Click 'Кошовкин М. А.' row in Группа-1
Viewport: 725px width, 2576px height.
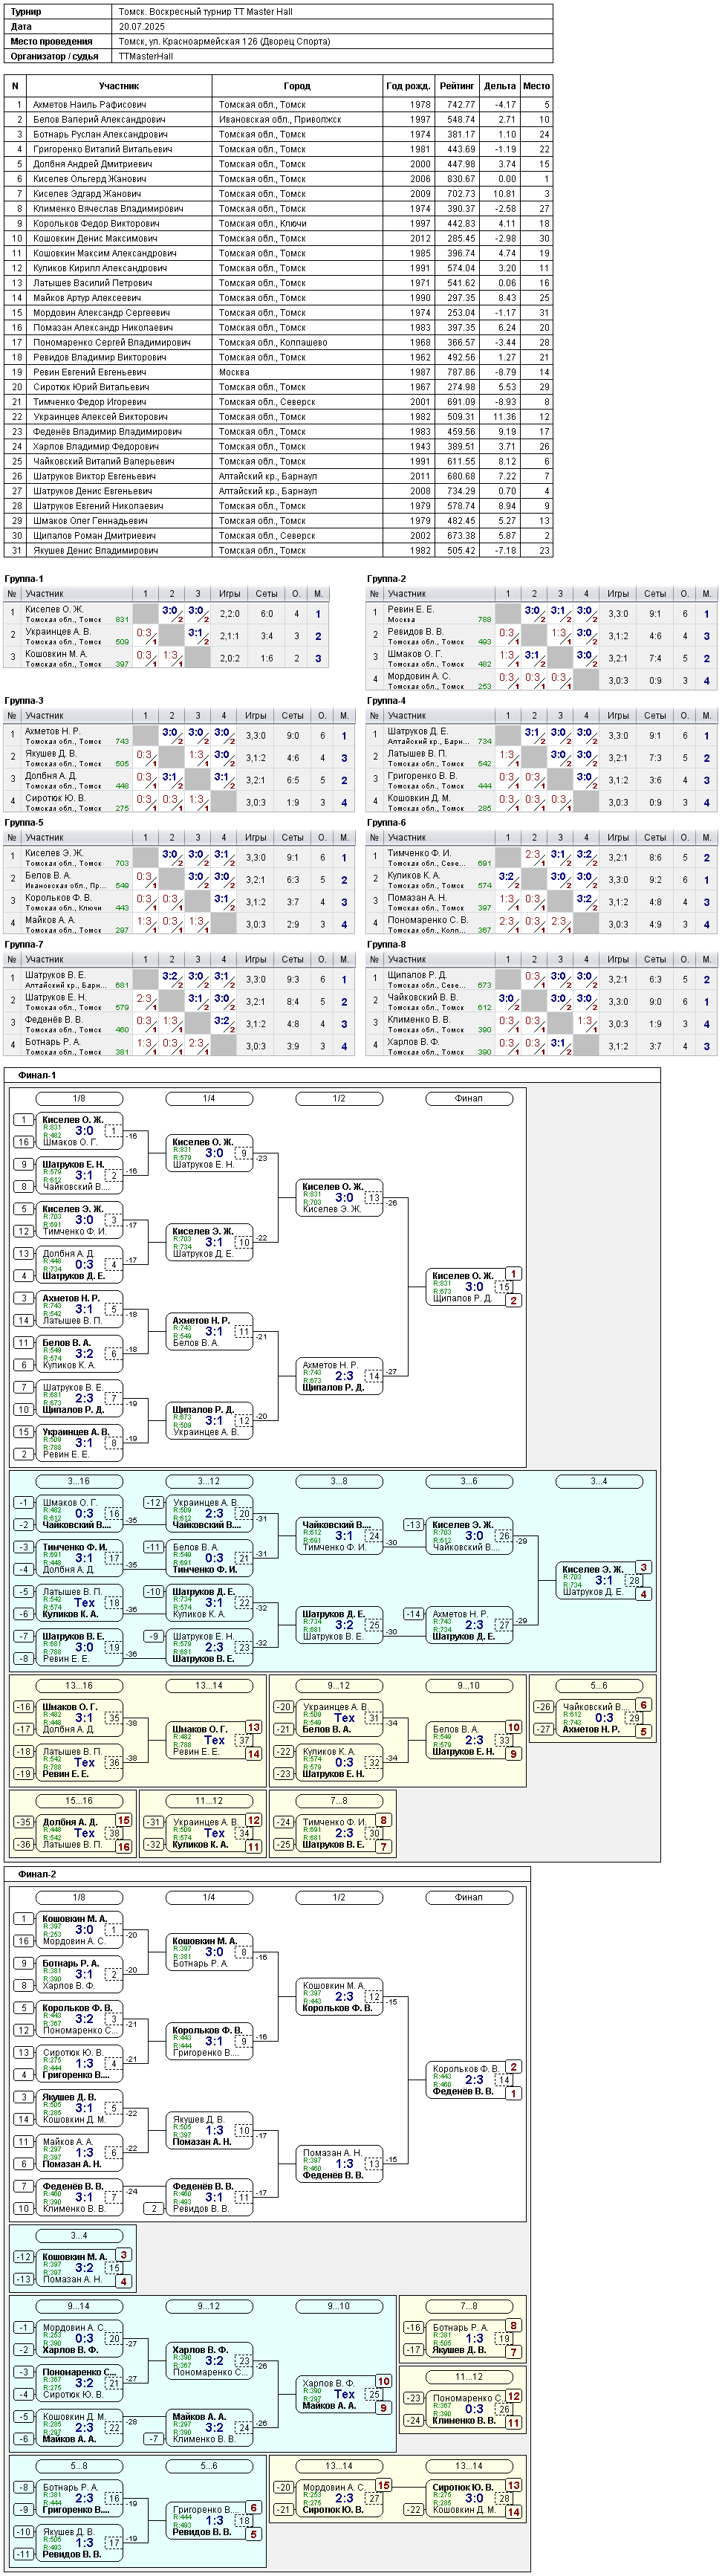pos(167,658)
